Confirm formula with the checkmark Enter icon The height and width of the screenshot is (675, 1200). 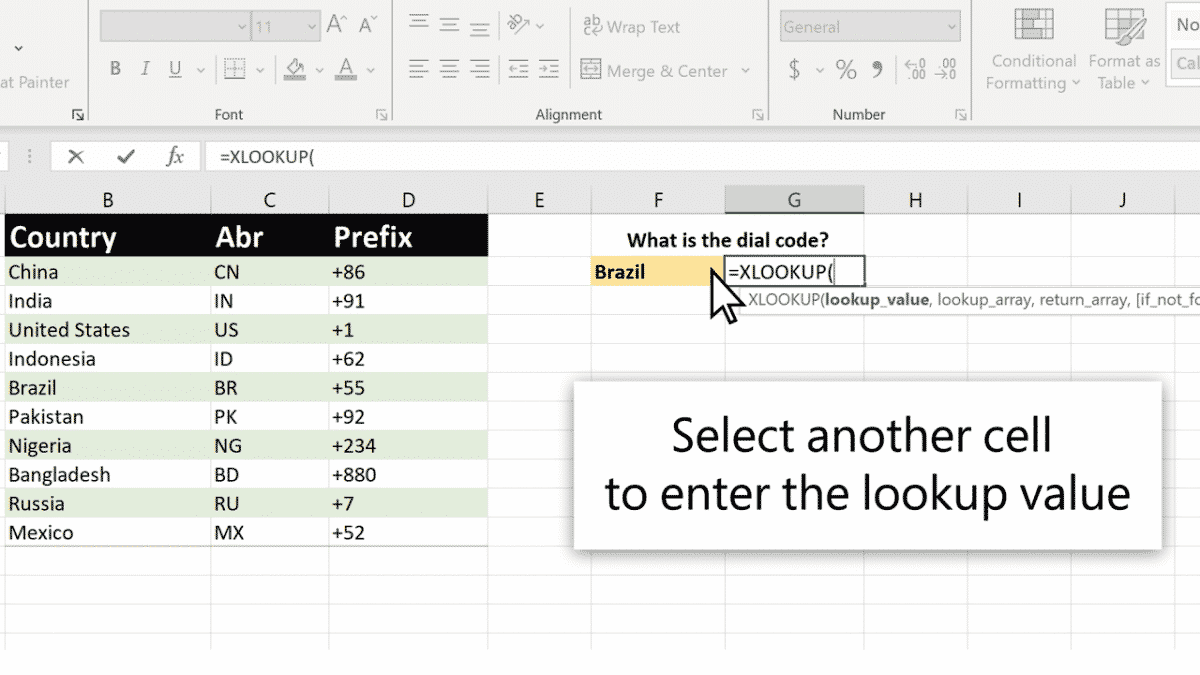126,156
